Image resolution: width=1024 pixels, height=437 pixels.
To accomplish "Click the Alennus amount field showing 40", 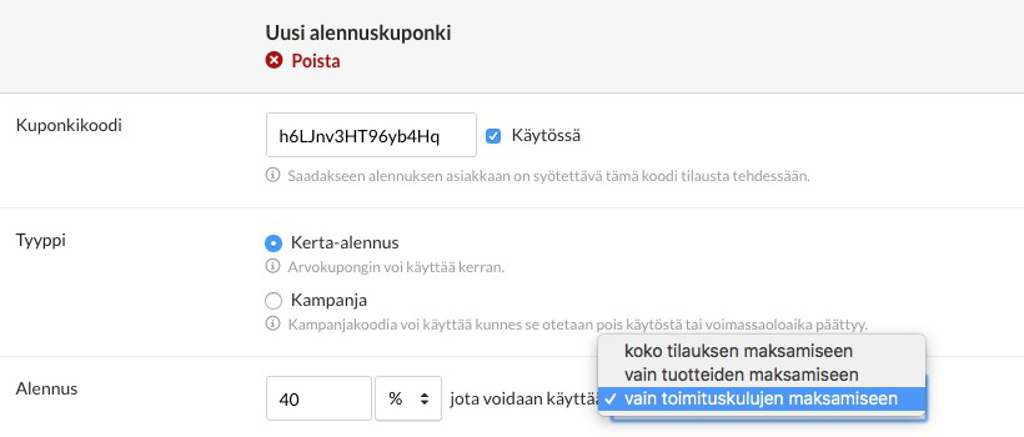I will 319,398.
